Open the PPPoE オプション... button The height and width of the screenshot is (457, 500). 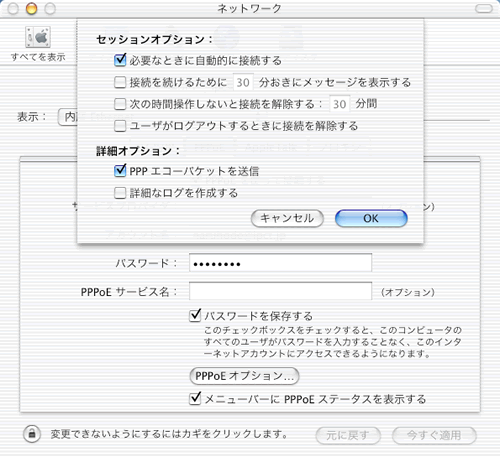click(244, 376)
